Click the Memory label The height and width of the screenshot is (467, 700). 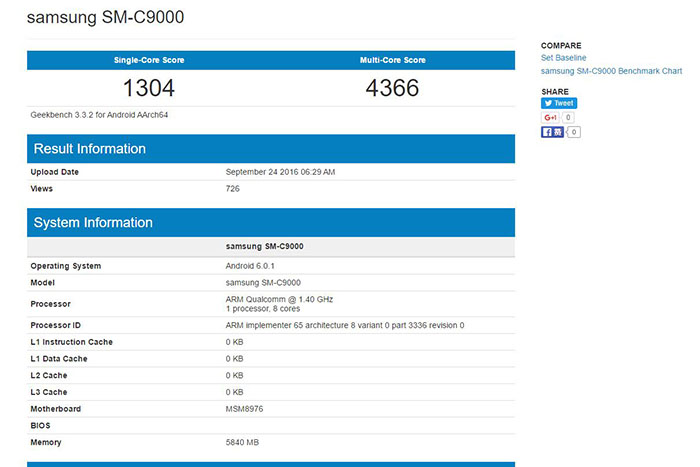click(46, 442)
